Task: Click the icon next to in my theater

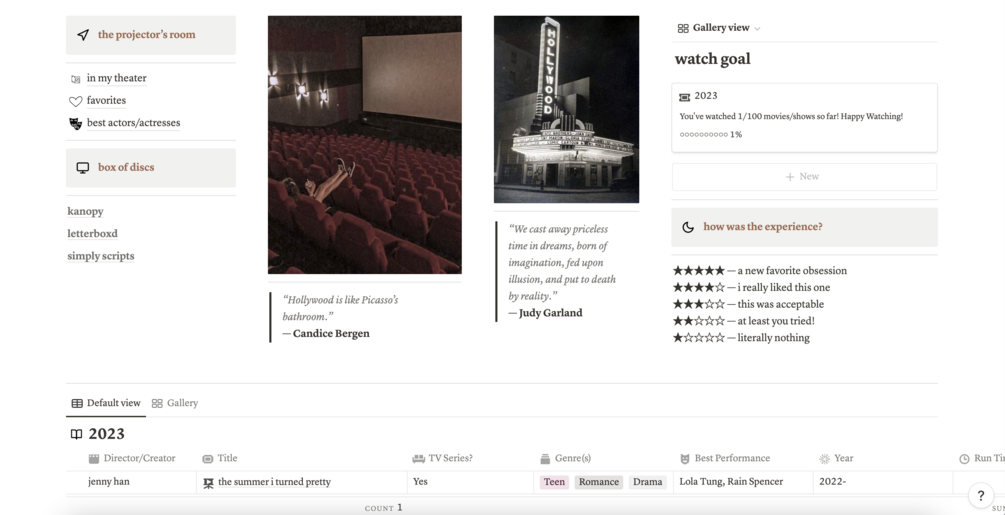Action: [76, 79]
